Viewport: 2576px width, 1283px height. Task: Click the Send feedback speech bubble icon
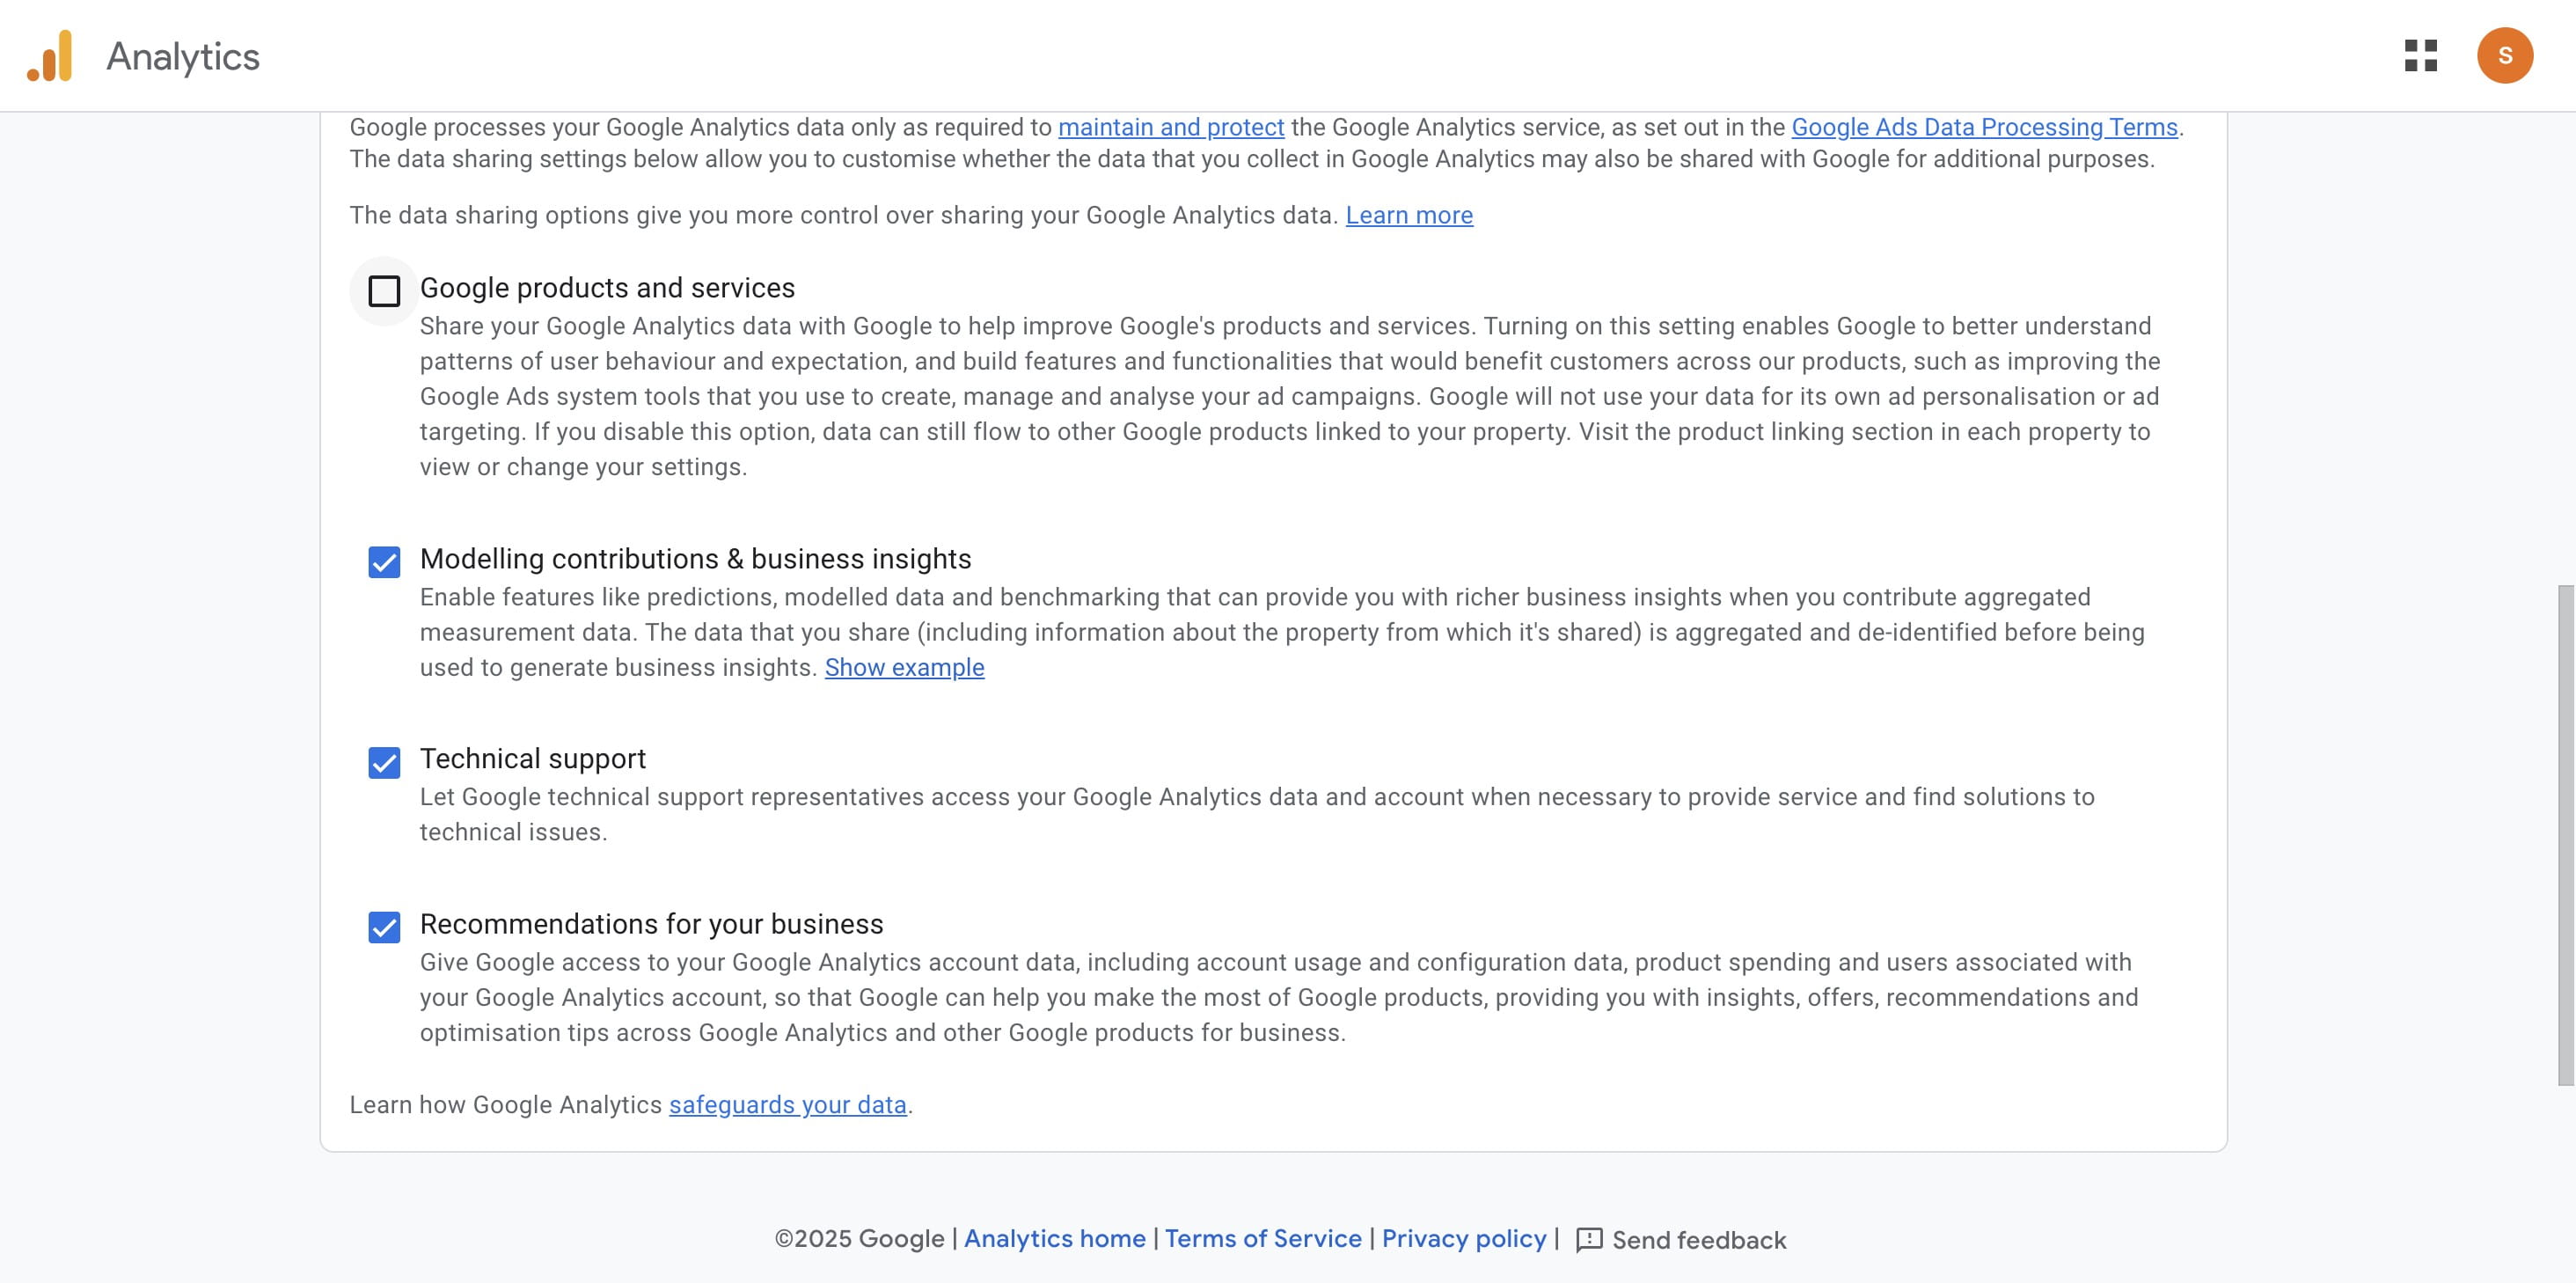tap(1590, 1239)
